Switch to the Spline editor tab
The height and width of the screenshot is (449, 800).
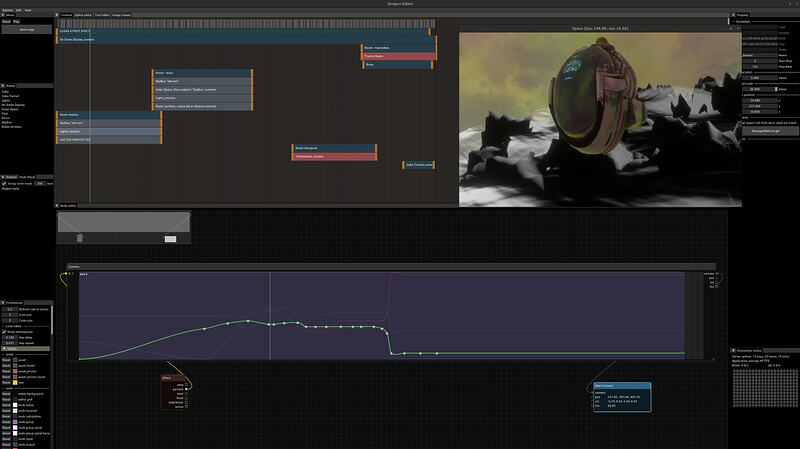point(83,15)
